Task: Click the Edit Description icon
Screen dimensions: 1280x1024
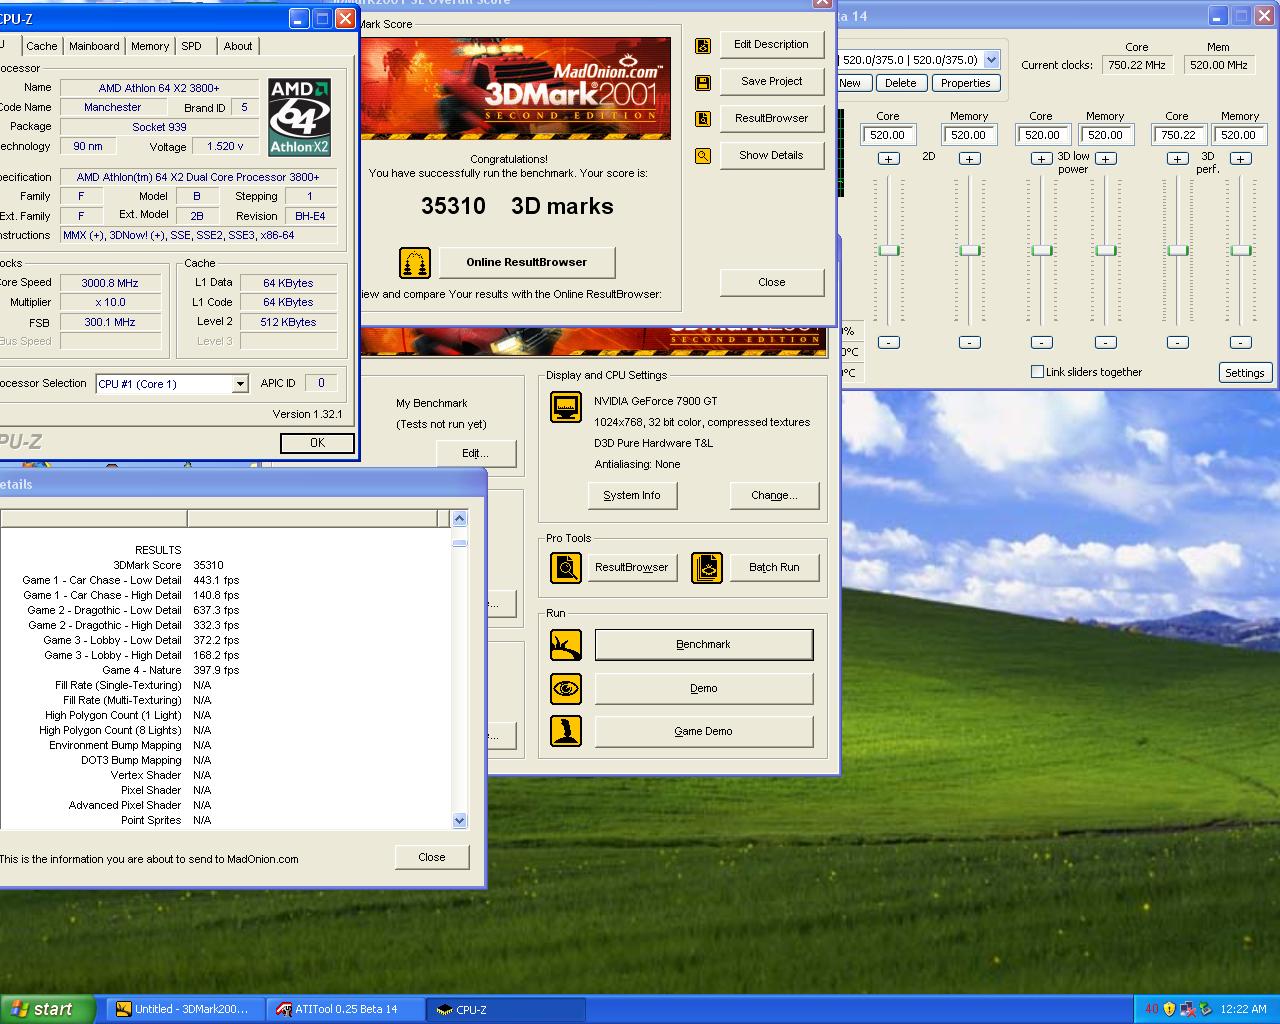Action: click(x=703, y=45)
